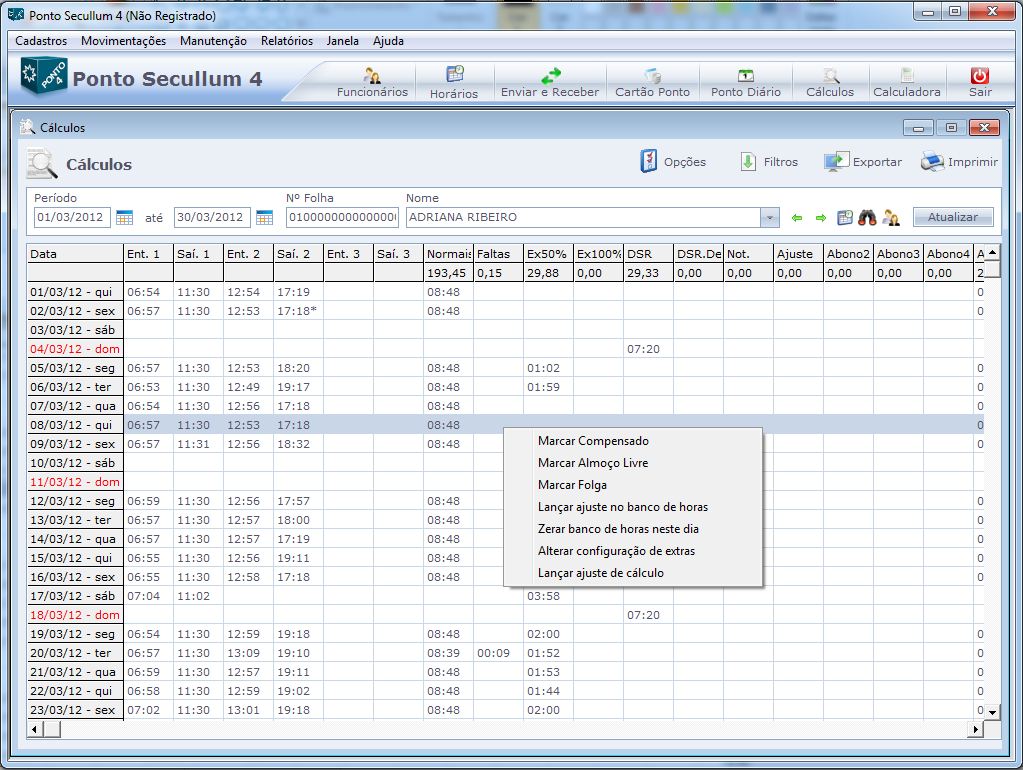This screenshot has height=770, width=1023.
Task: Click horizontal scrollbar left arrow
Action: tap(35, 729)
